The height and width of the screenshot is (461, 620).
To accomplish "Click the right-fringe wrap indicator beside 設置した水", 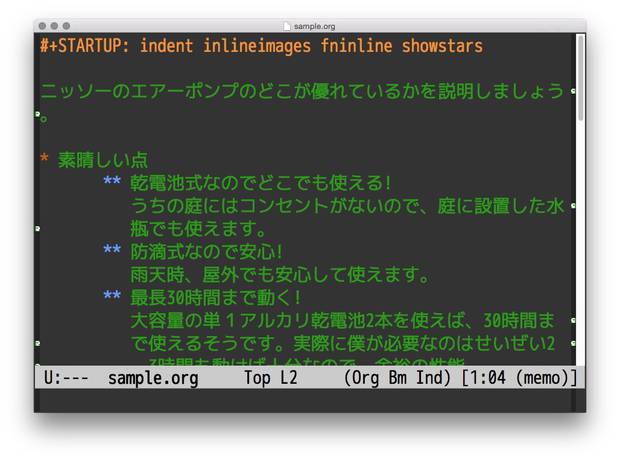I will click(573, 206).
